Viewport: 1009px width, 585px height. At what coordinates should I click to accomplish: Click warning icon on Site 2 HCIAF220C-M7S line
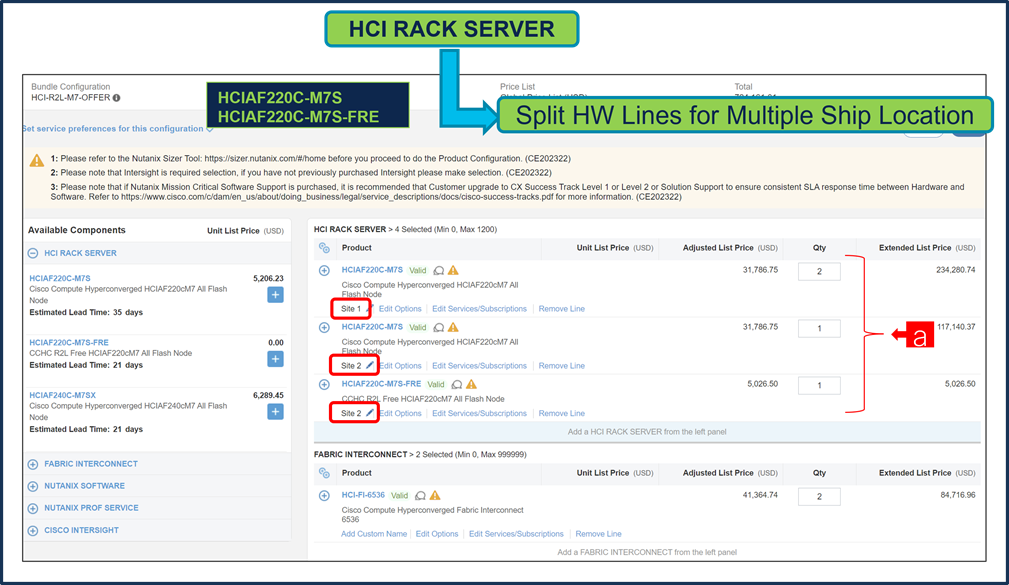click(453, 328)
